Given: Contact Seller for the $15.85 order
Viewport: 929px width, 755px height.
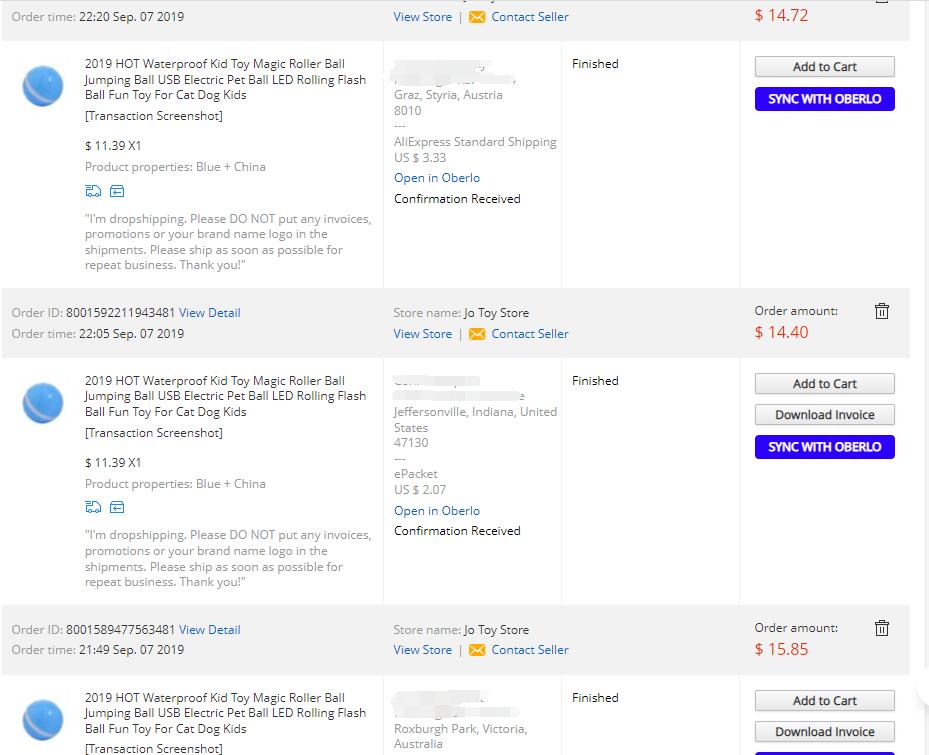Looking at the screenshot, I should (530, 650).
